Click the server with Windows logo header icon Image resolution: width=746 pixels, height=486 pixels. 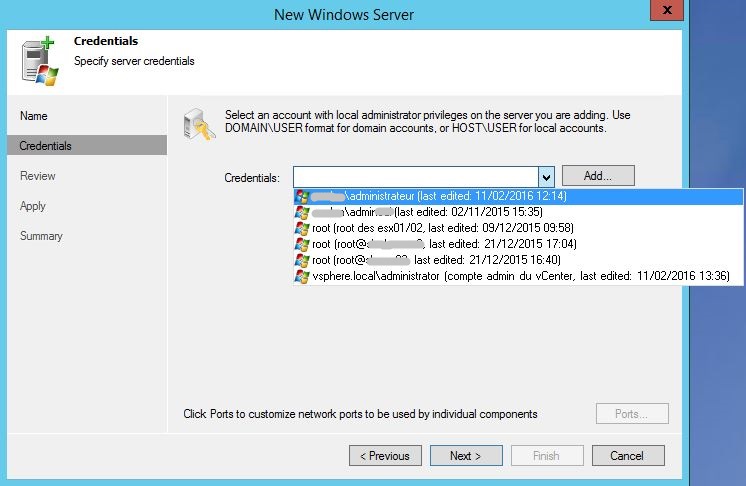tap(39, 61)
